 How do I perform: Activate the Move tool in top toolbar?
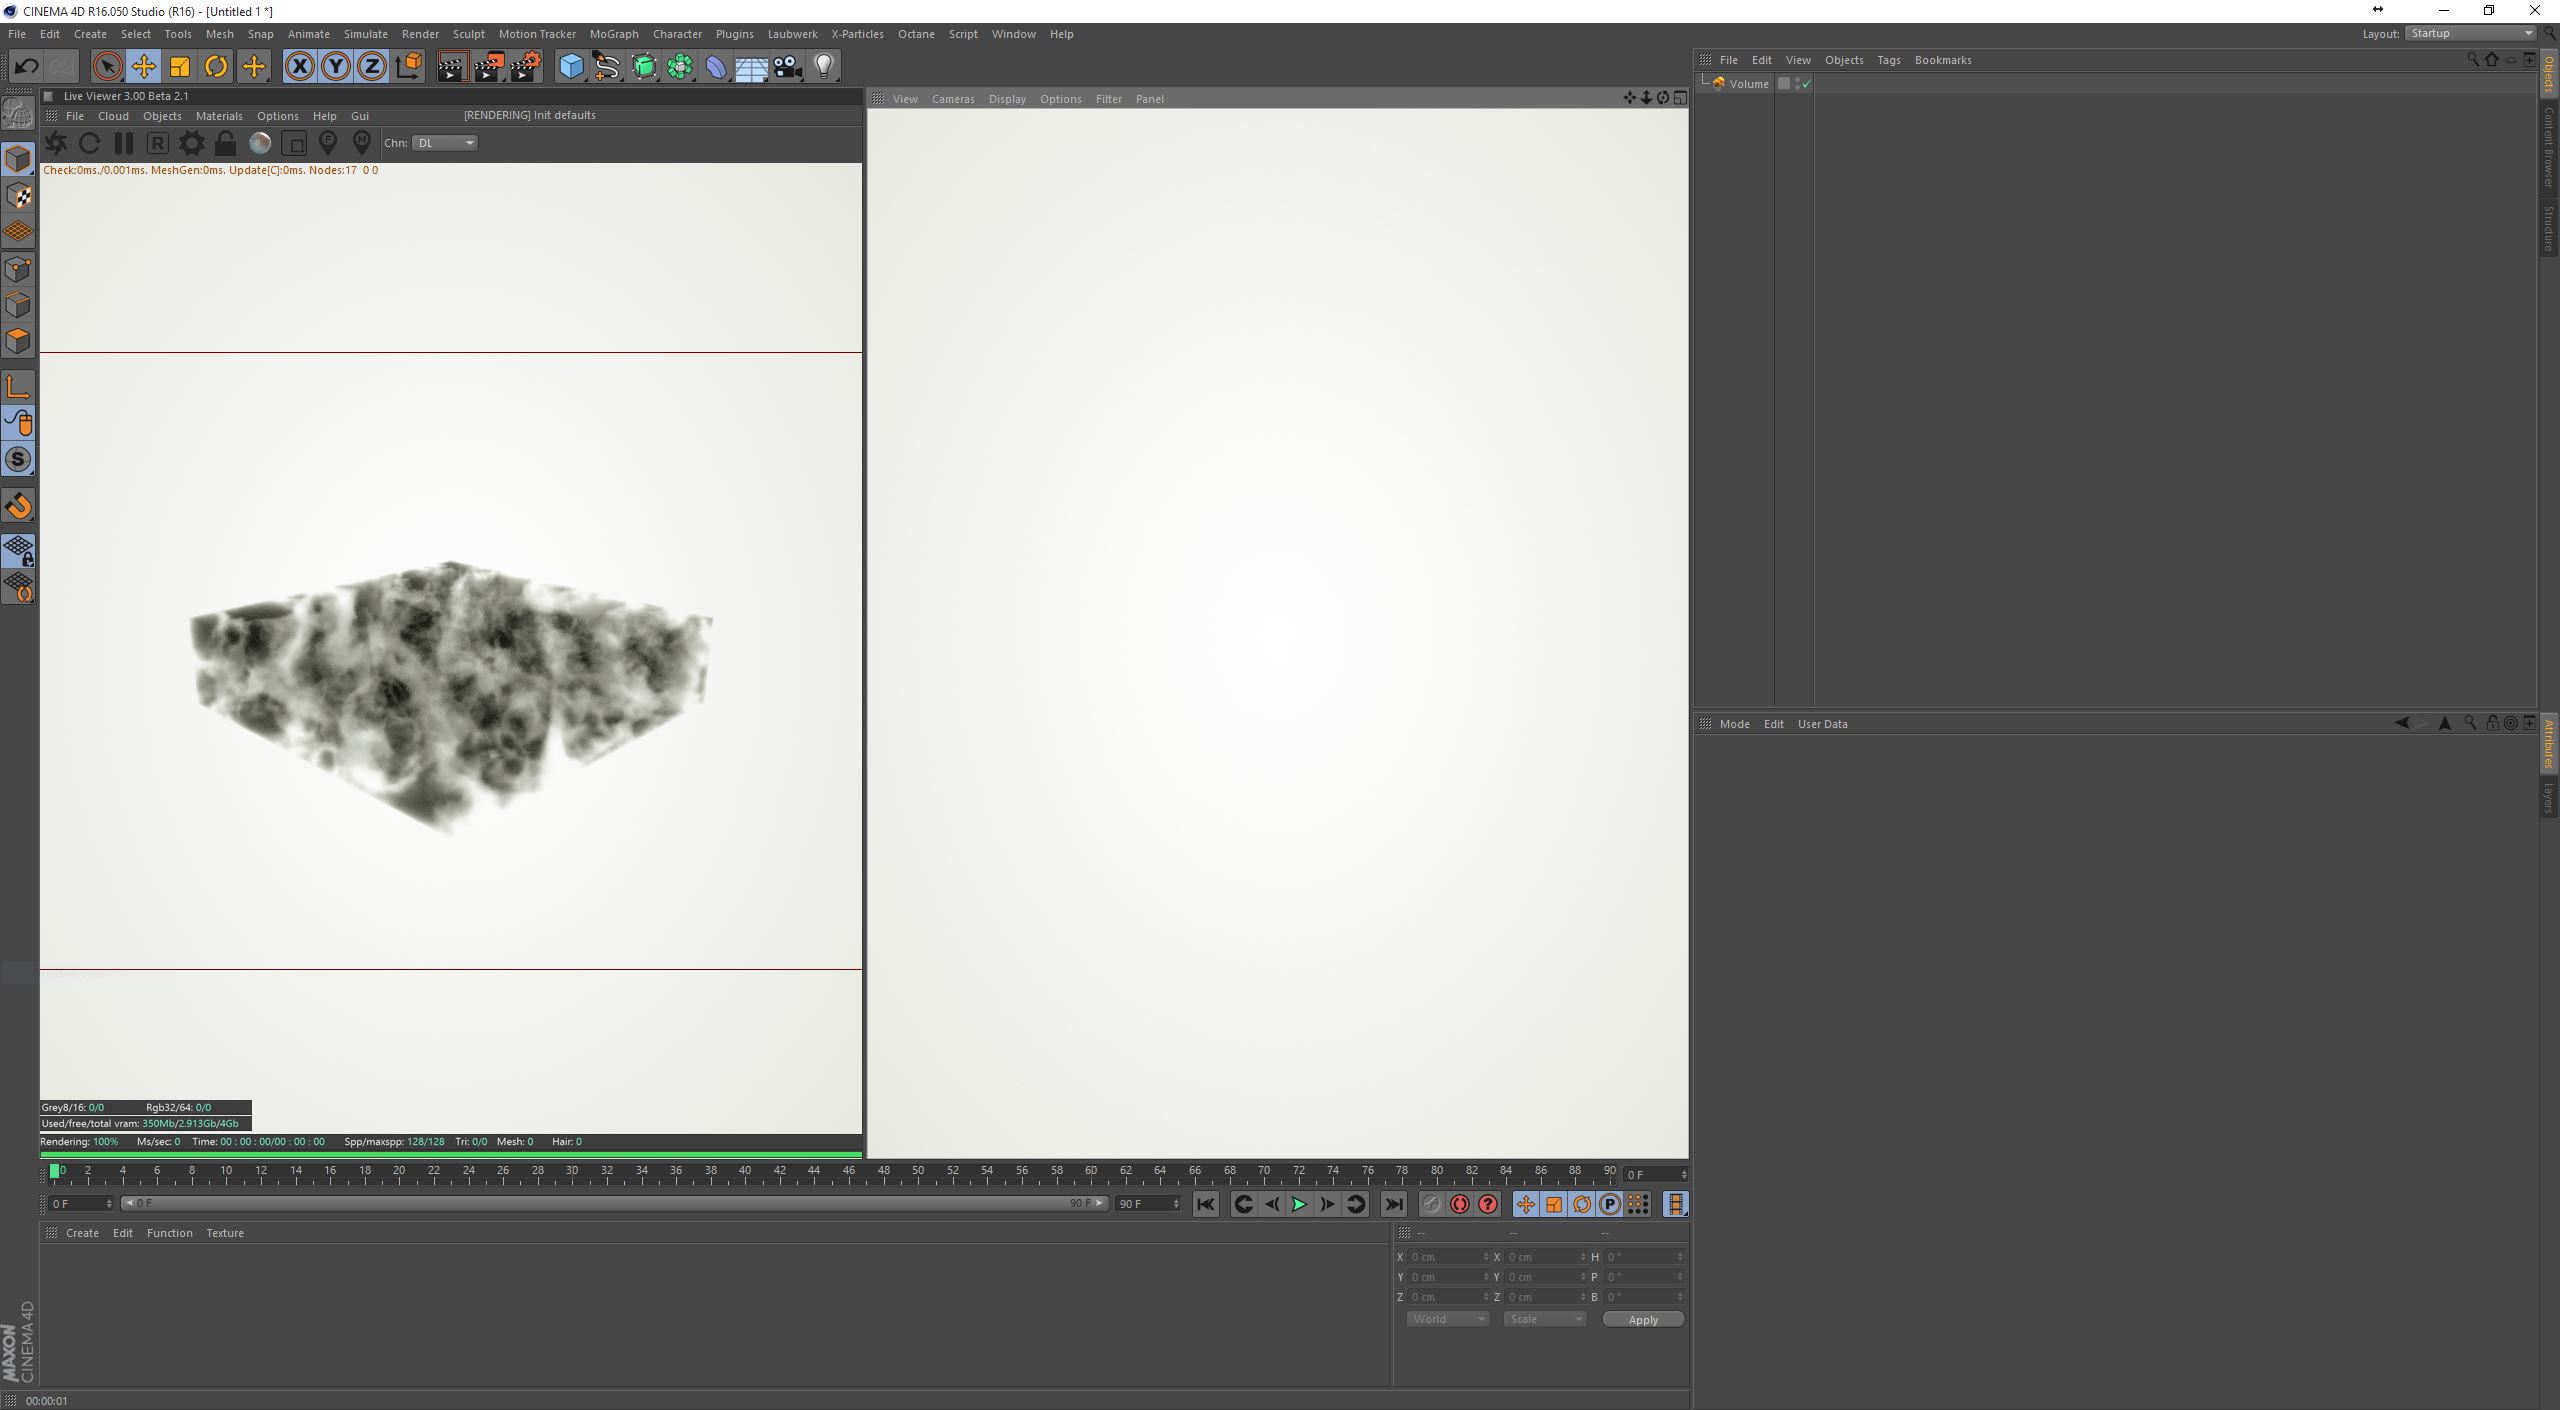click(143, 67)
